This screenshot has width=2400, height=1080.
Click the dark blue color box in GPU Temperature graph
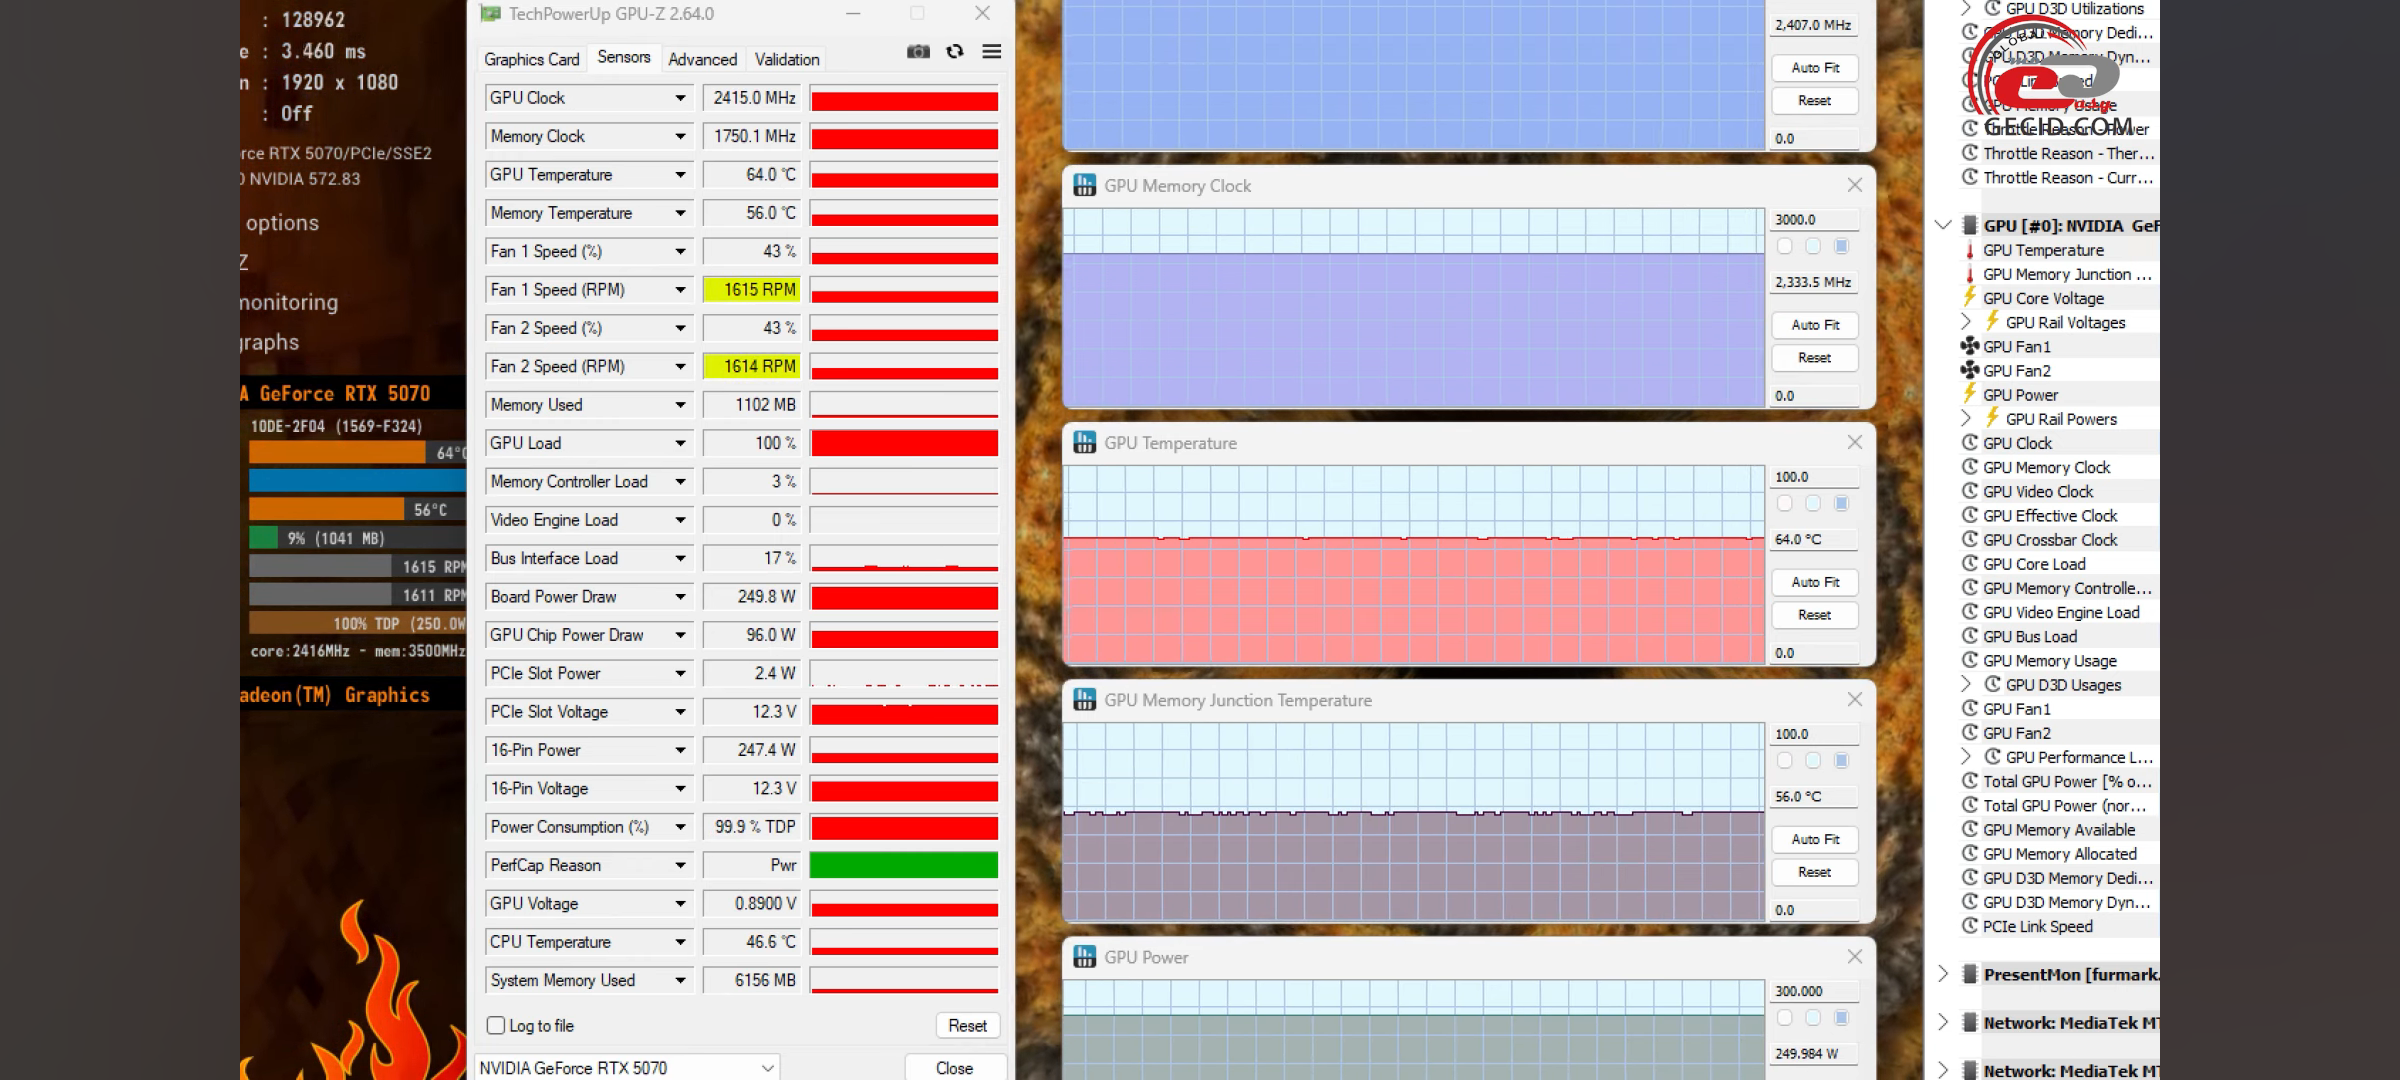coord(1842,503)
